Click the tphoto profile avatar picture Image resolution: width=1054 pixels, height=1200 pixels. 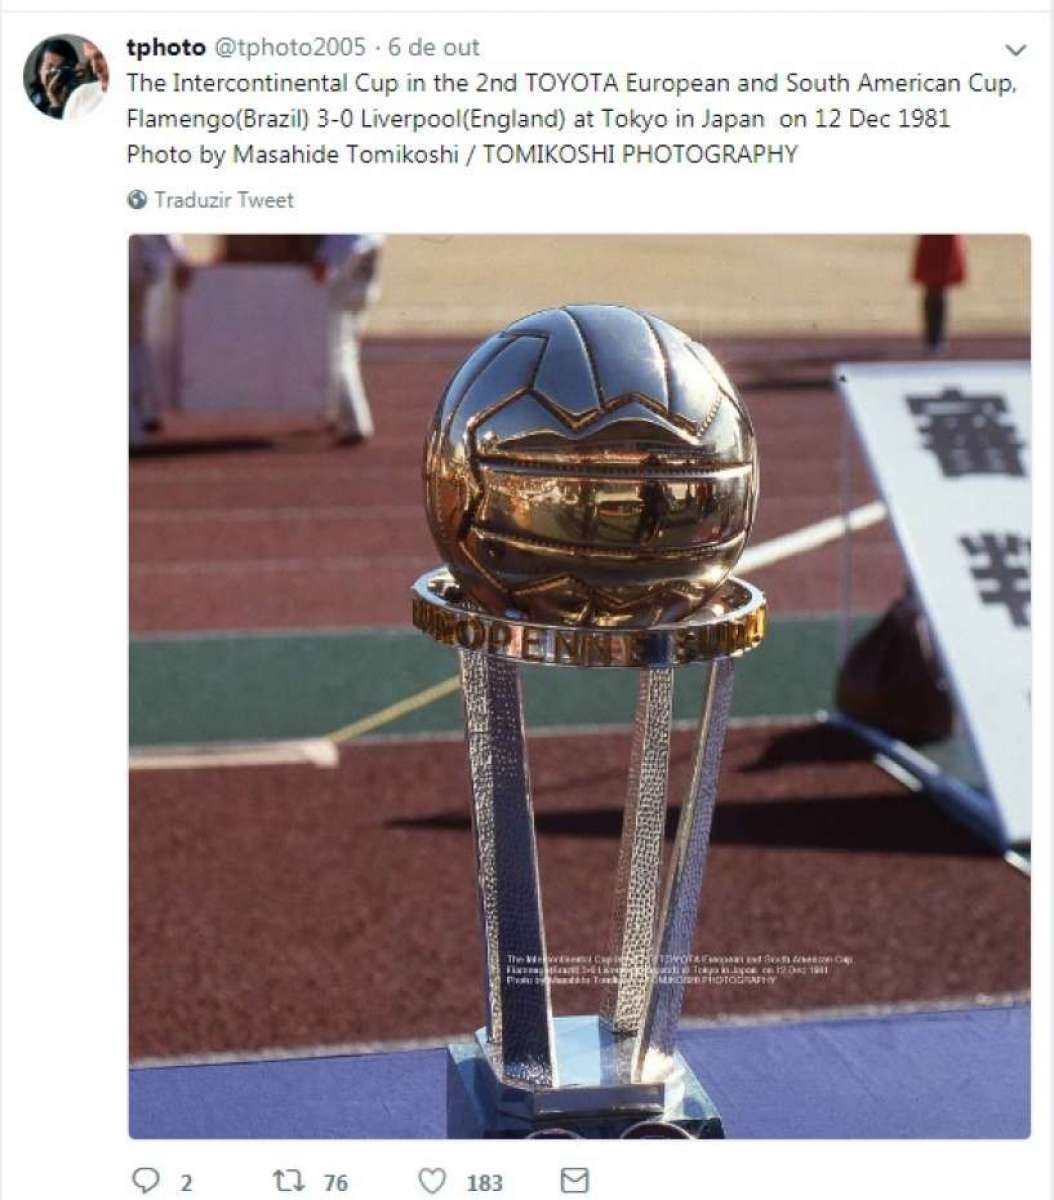[x=65, y=76]
